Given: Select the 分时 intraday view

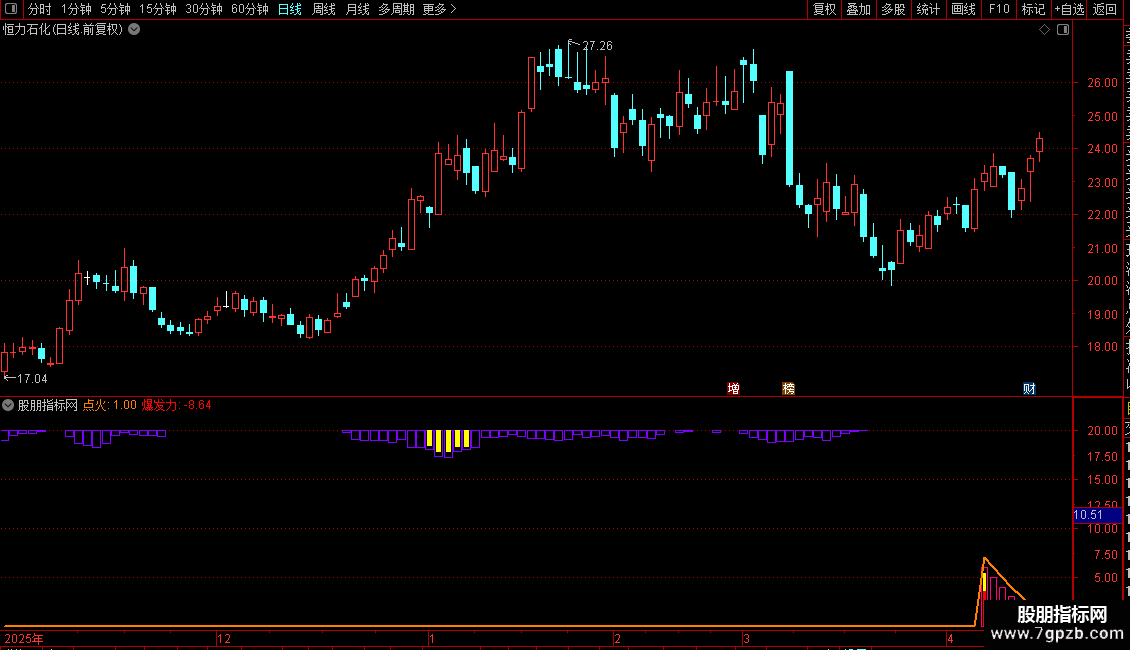Looking at the screenshot, I should 40,9.
